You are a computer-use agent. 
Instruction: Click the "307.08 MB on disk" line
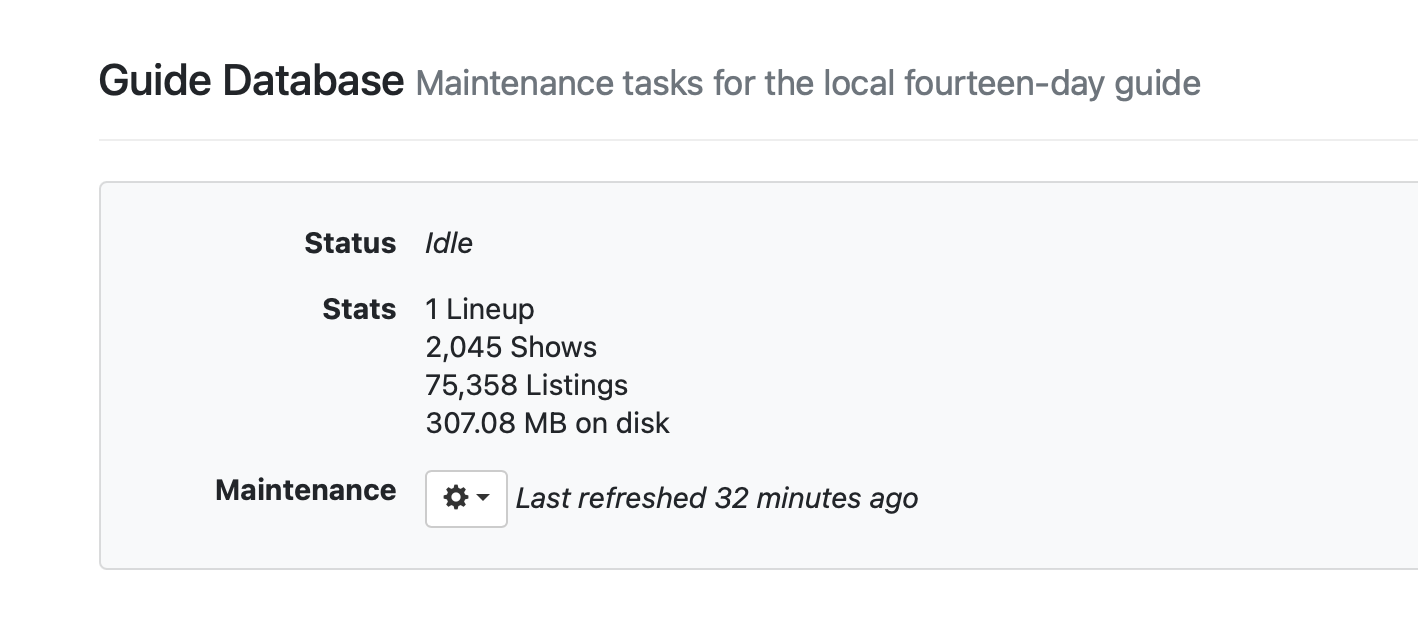pos(547,423)
